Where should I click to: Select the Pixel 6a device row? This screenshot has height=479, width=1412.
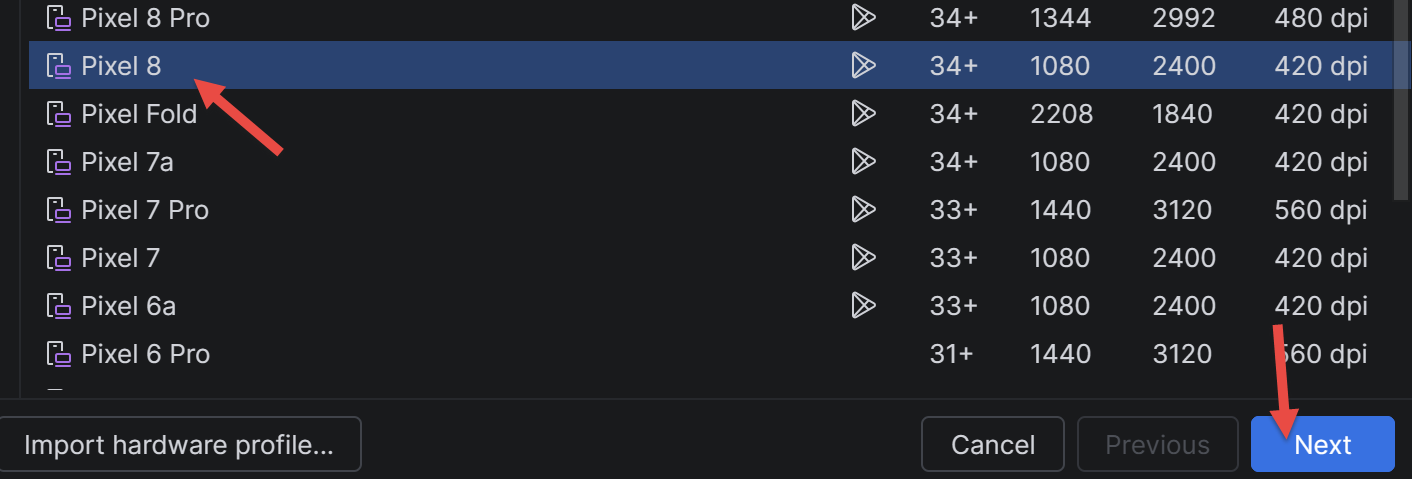click(x=710, y=306)
